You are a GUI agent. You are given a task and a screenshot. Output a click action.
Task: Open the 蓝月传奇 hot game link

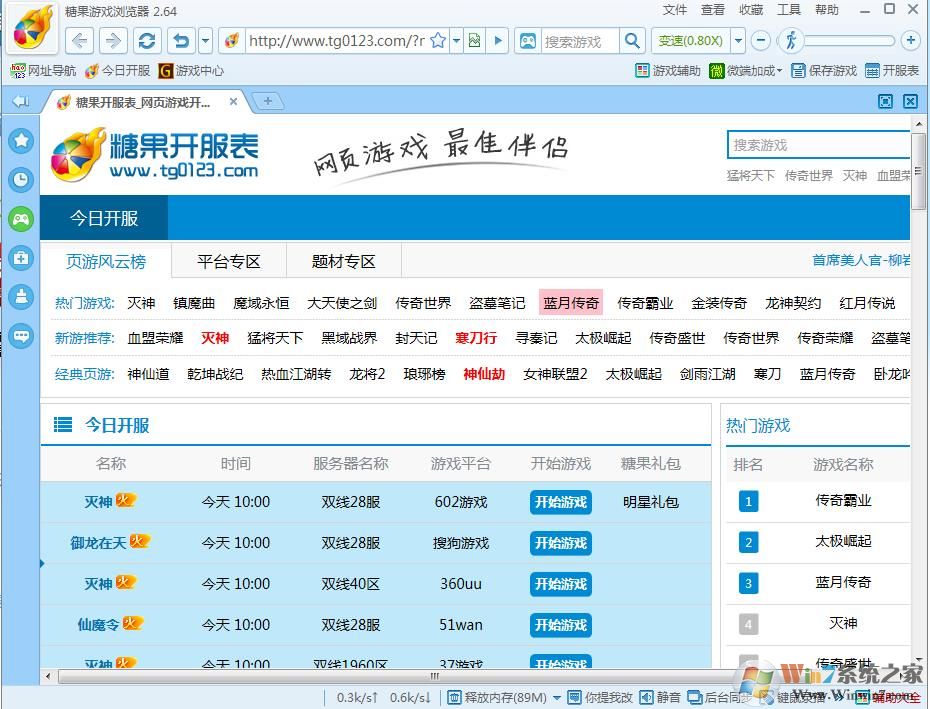point(571,303)
